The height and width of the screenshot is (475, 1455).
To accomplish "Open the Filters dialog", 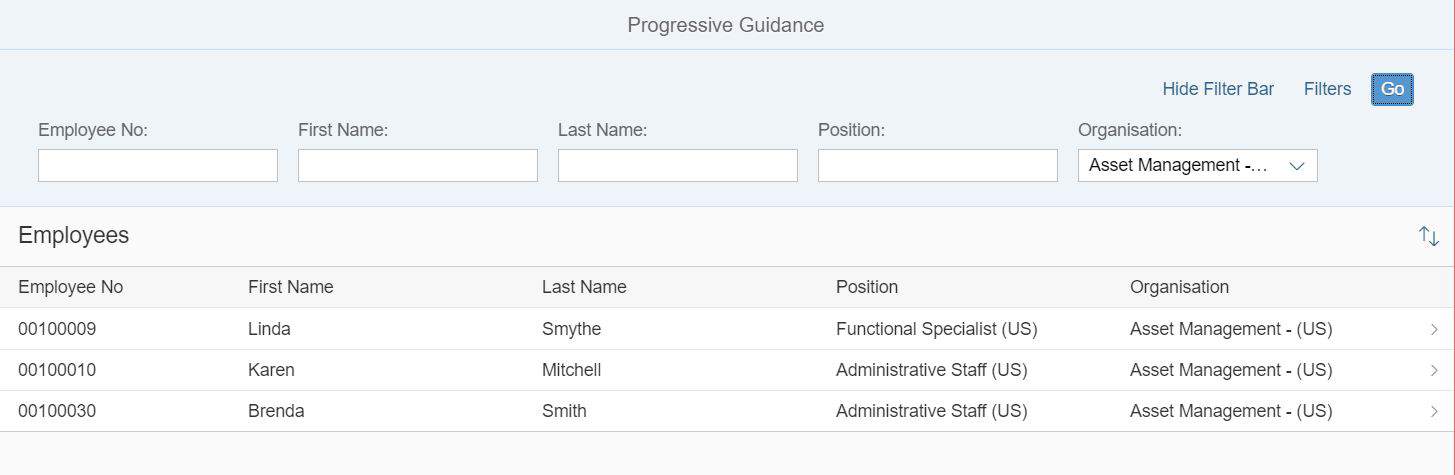I will pyautogui.click(x=1327, y=89).
